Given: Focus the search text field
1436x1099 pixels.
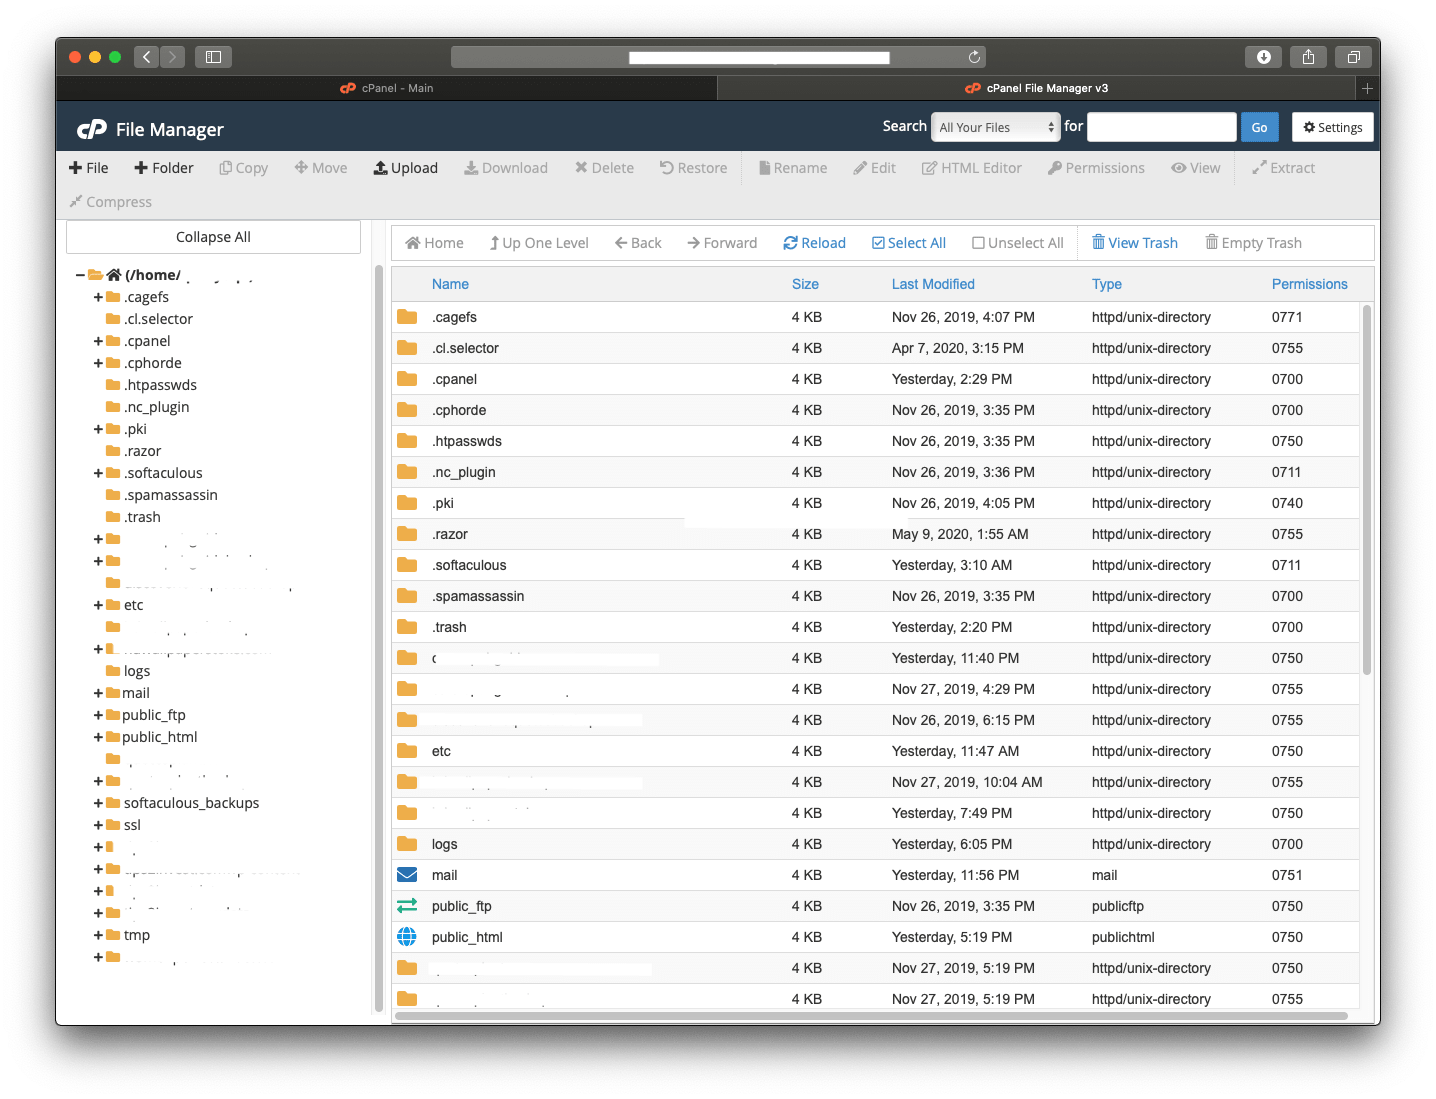Looking at the screenshot, I should pos(1162,127).
